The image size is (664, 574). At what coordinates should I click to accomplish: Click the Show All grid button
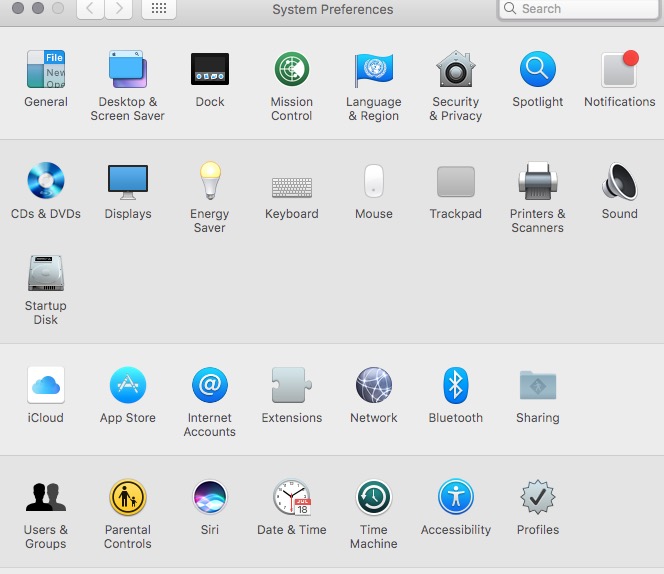point(159,8)
